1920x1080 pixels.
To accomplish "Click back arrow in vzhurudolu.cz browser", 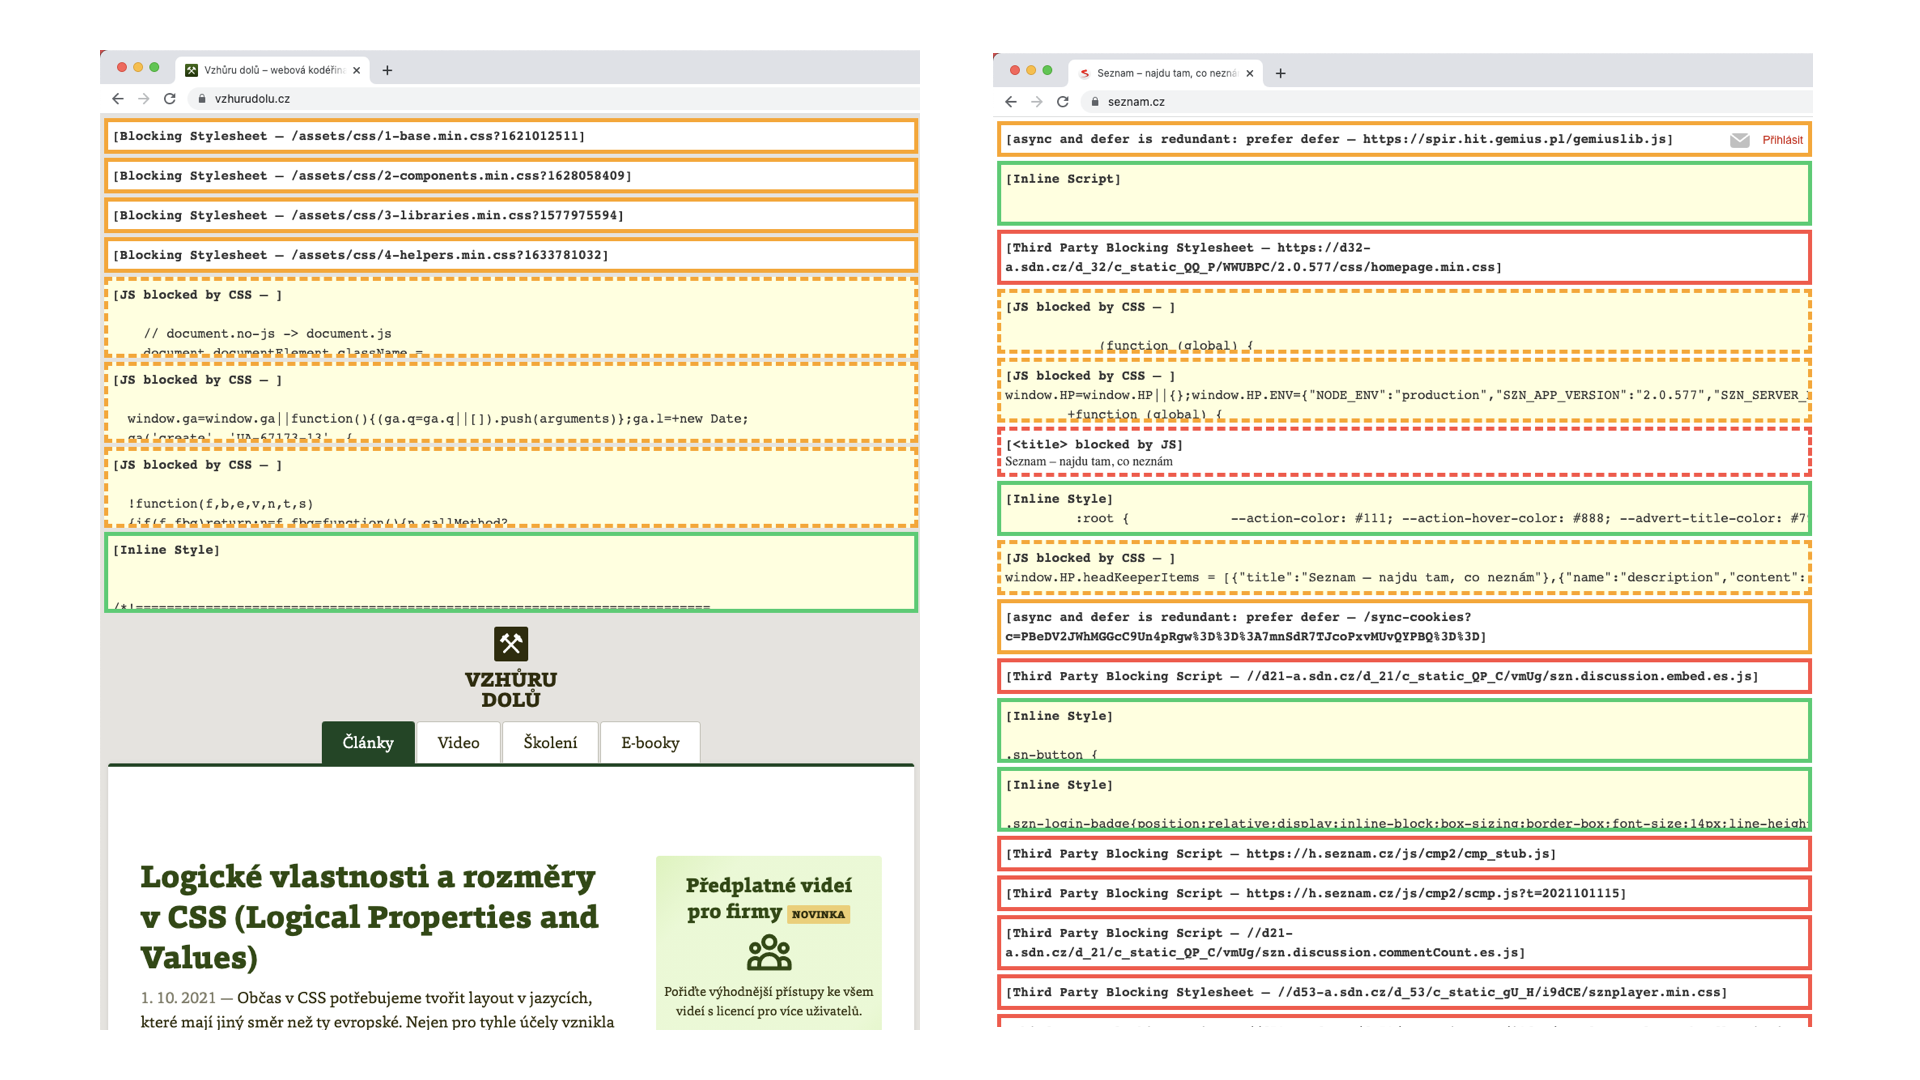I will [118, 99].
